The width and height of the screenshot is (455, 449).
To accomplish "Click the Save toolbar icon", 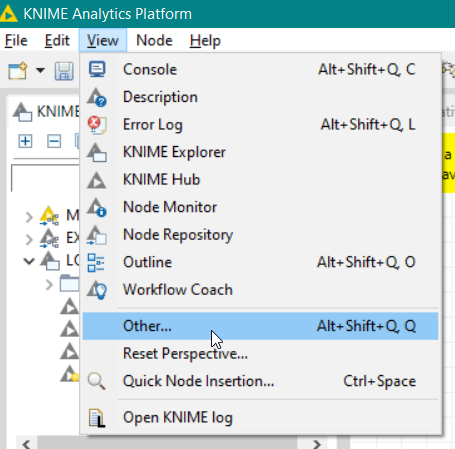I will pos(64,71).
